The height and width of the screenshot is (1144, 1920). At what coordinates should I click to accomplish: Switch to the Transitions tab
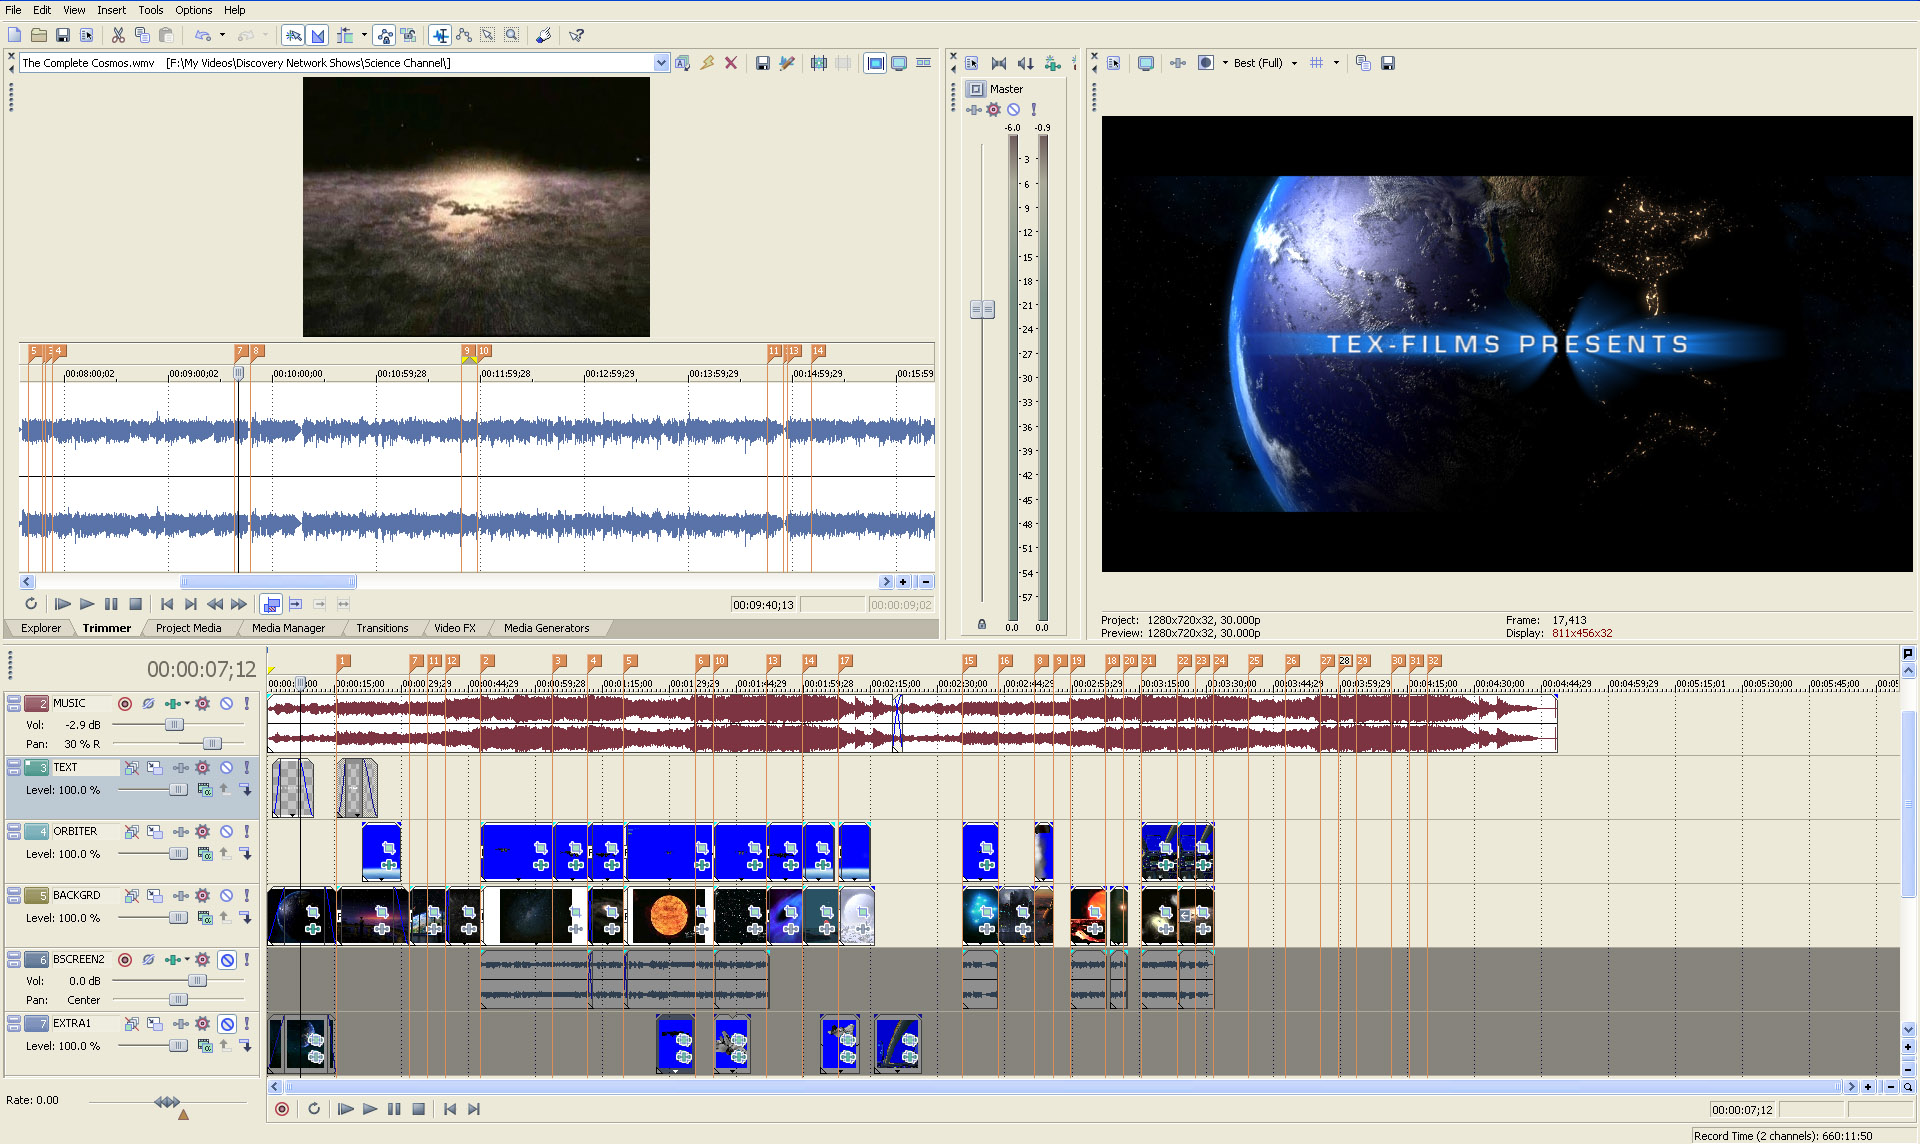point(382,629)
